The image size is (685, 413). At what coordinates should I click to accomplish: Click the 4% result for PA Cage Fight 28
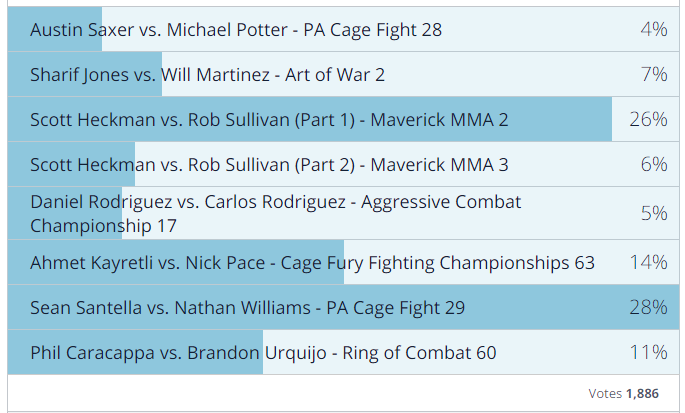654,29
